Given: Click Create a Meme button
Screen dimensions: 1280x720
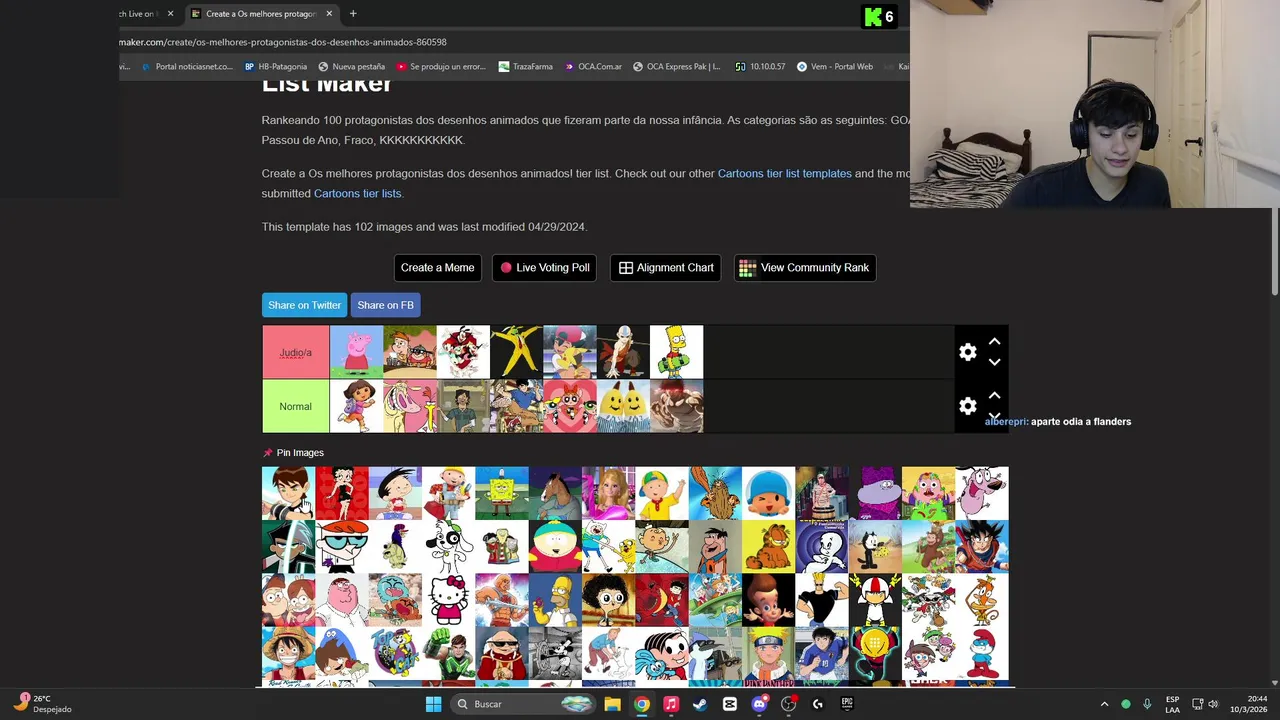Looking at the screenshot, I should pyautogui.click(x=437, y=268).
